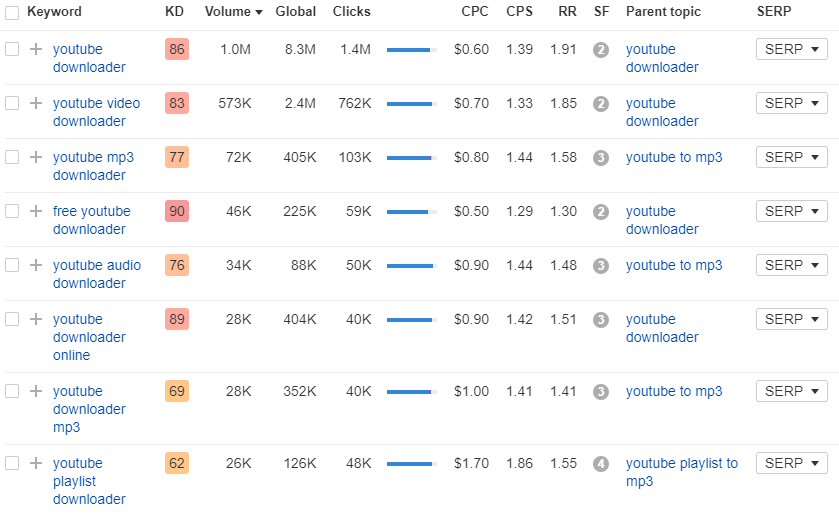Image resolution: width=839 pixels, height=516 pixels.
Task: Check the 'youtube audio downloader' row checkbox
Action: 12,265
